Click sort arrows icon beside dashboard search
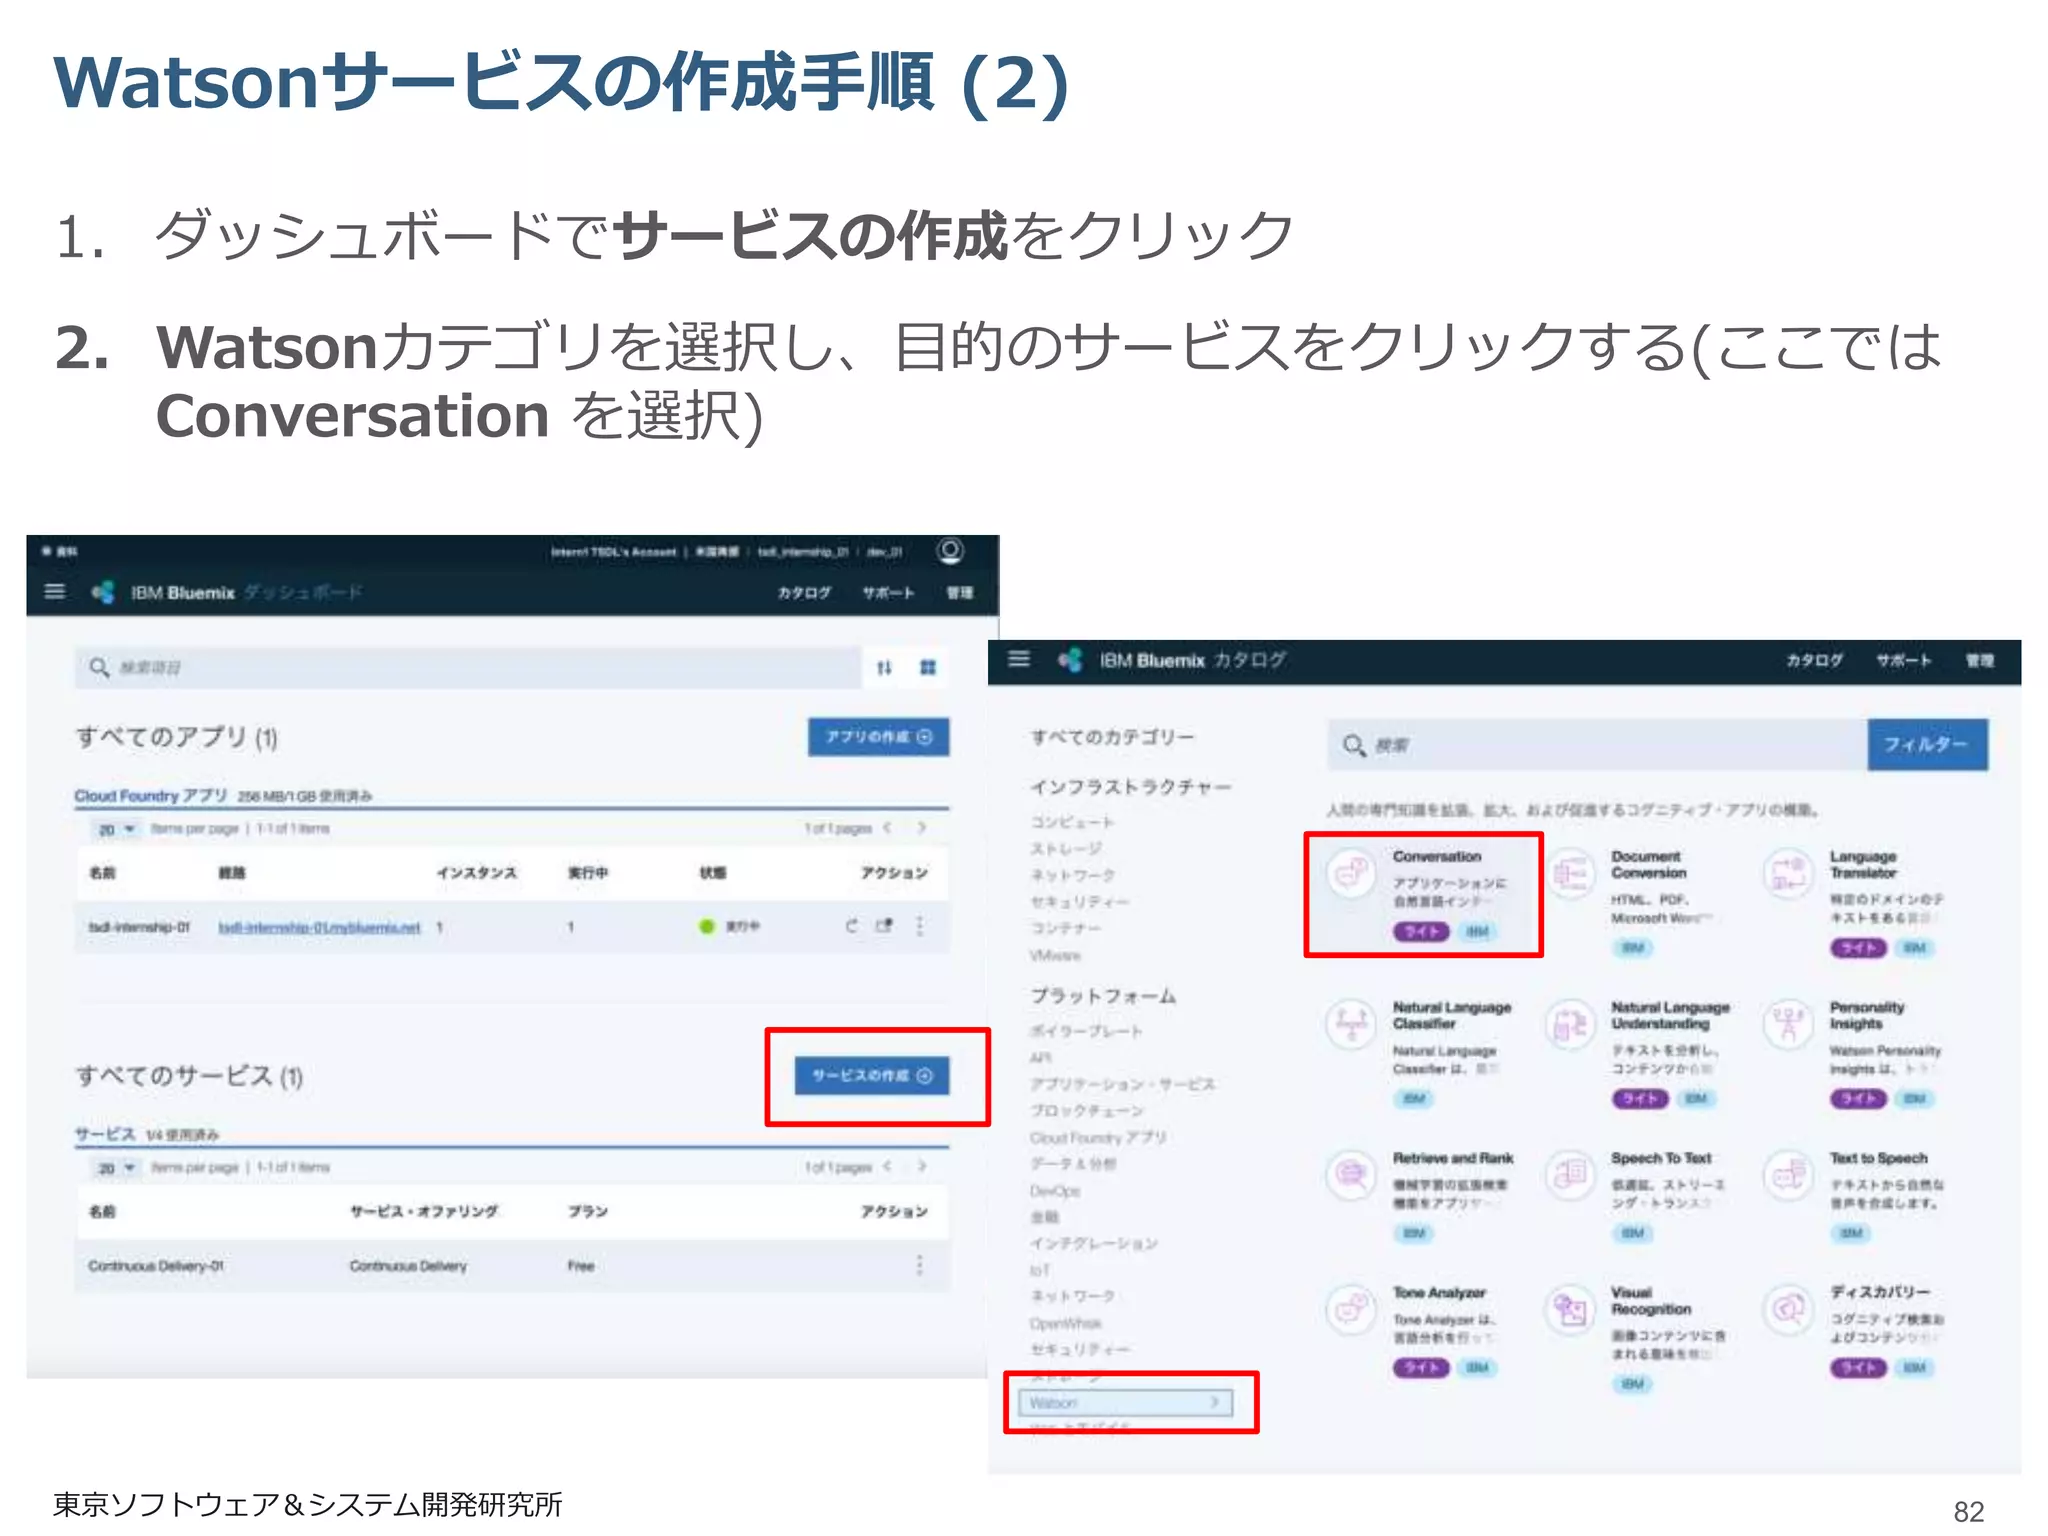The image size is (2048, 1536). click(884, 667)
